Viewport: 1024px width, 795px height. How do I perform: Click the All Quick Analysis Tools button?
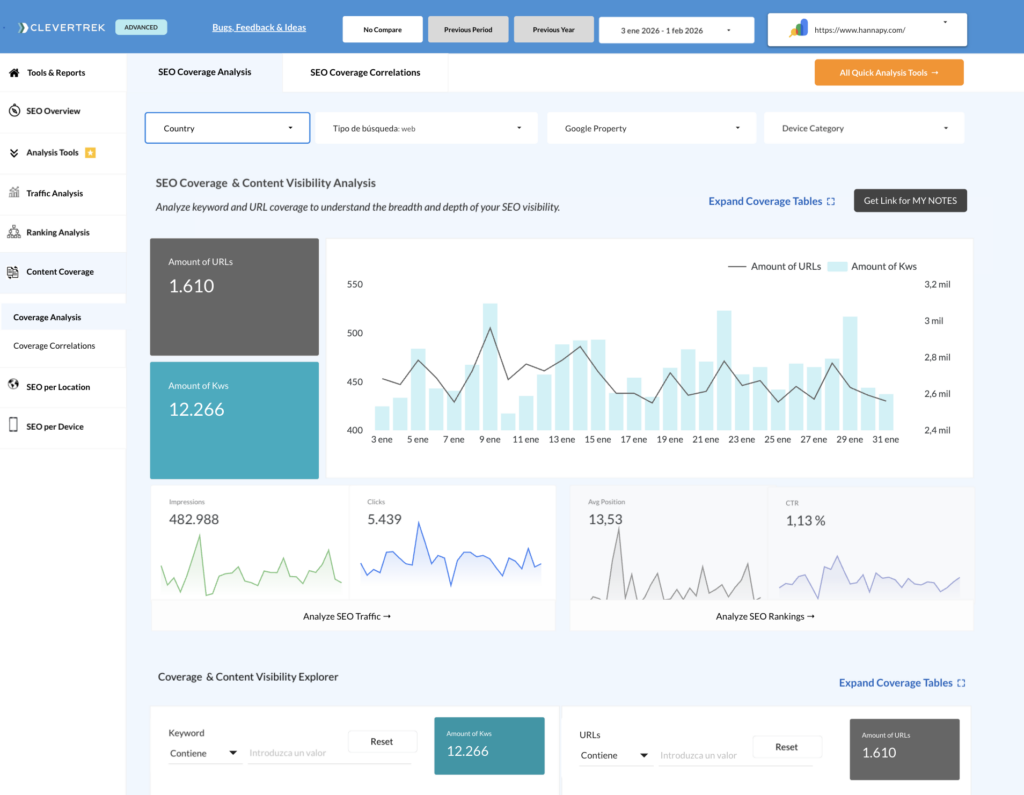[889, 72]
